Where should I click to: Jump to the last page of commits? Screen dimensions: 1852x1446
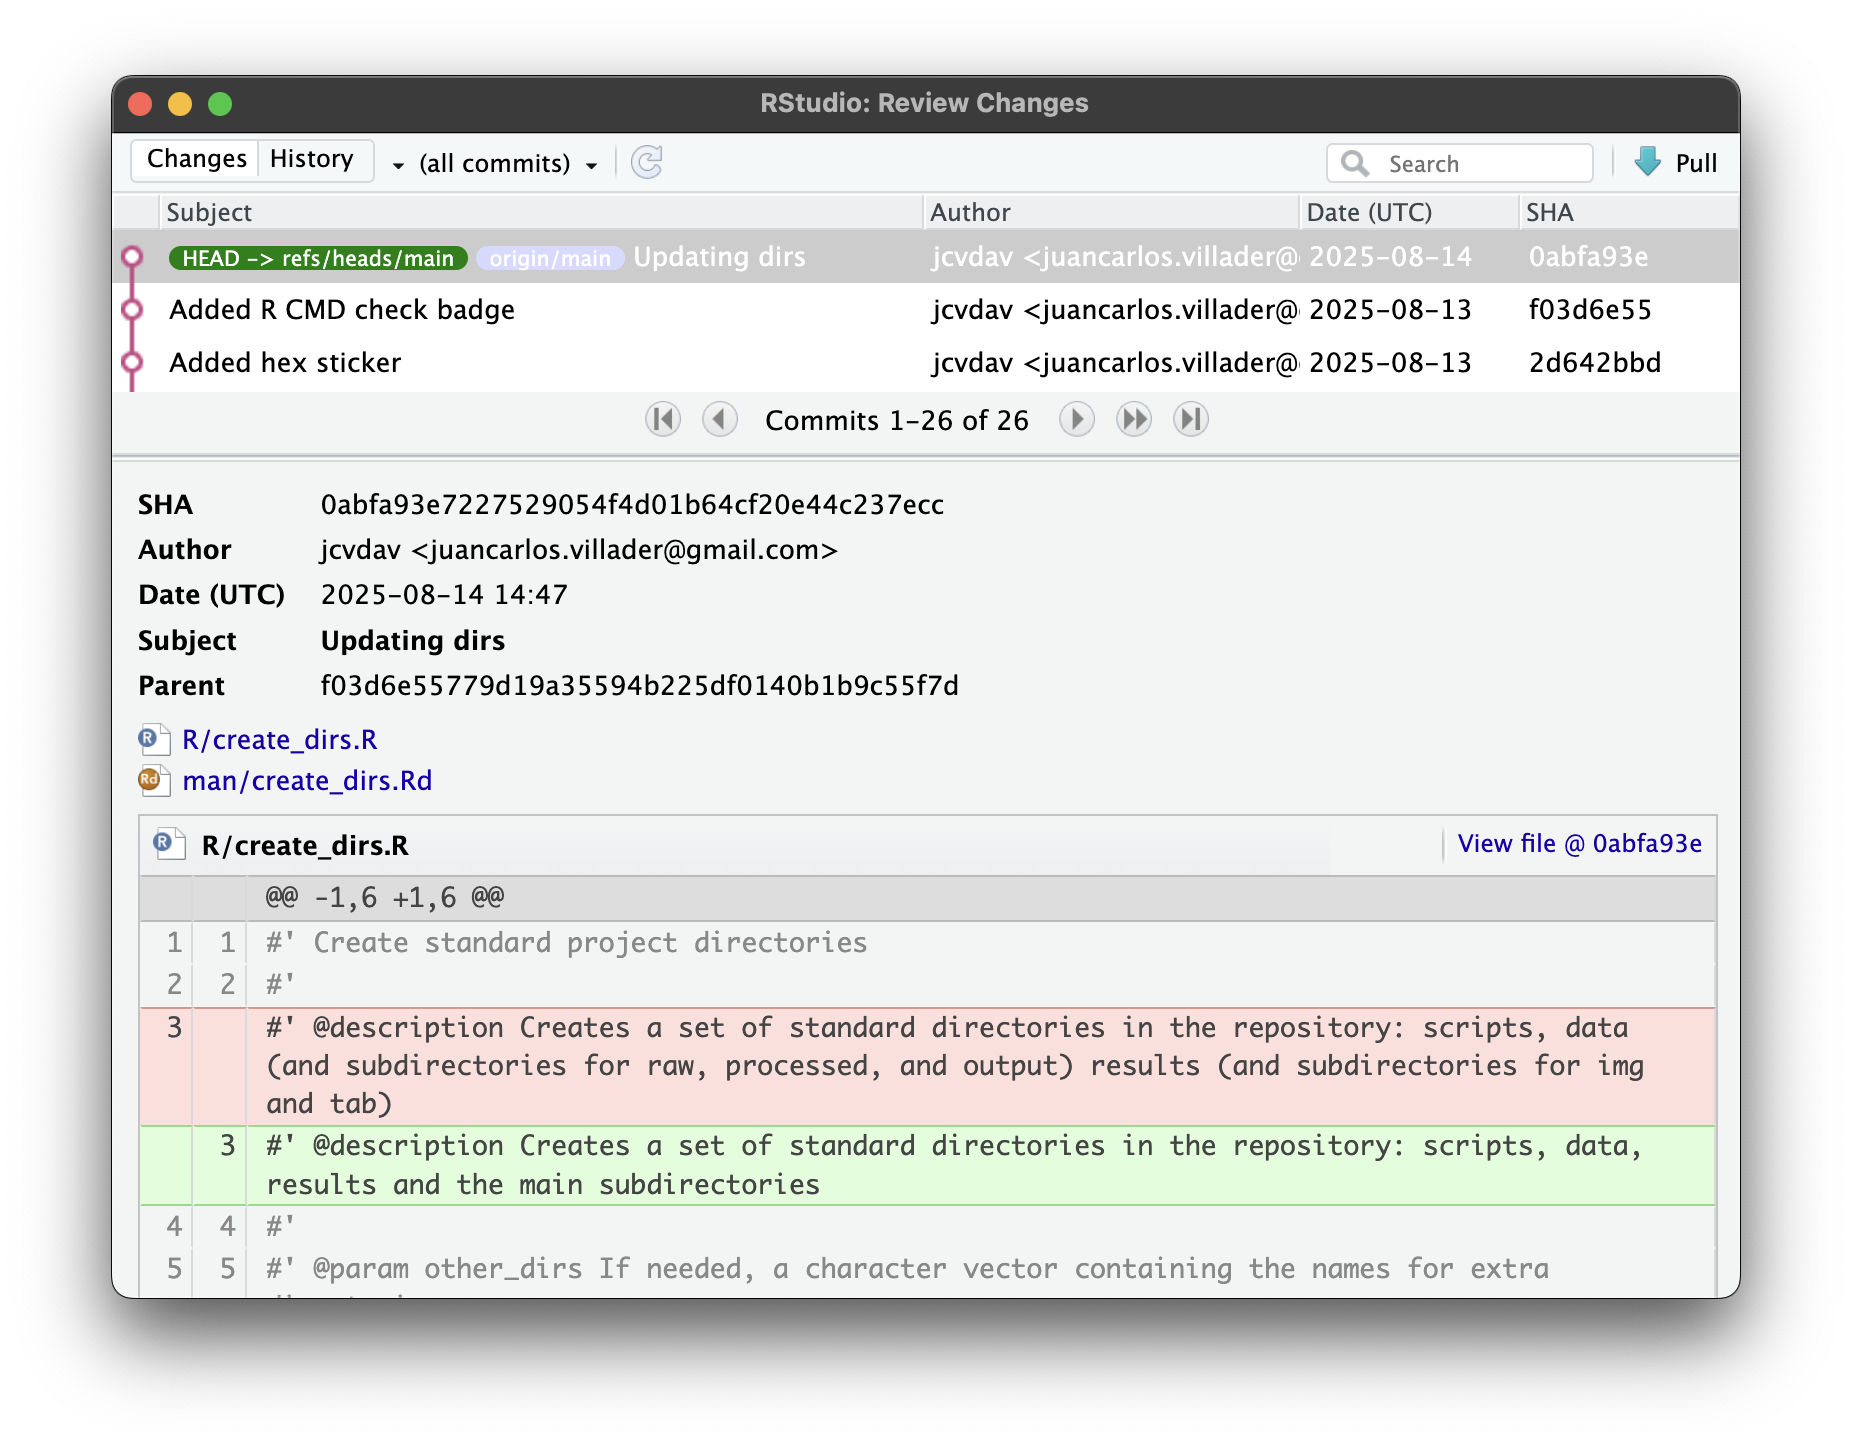click(1190, 420)
